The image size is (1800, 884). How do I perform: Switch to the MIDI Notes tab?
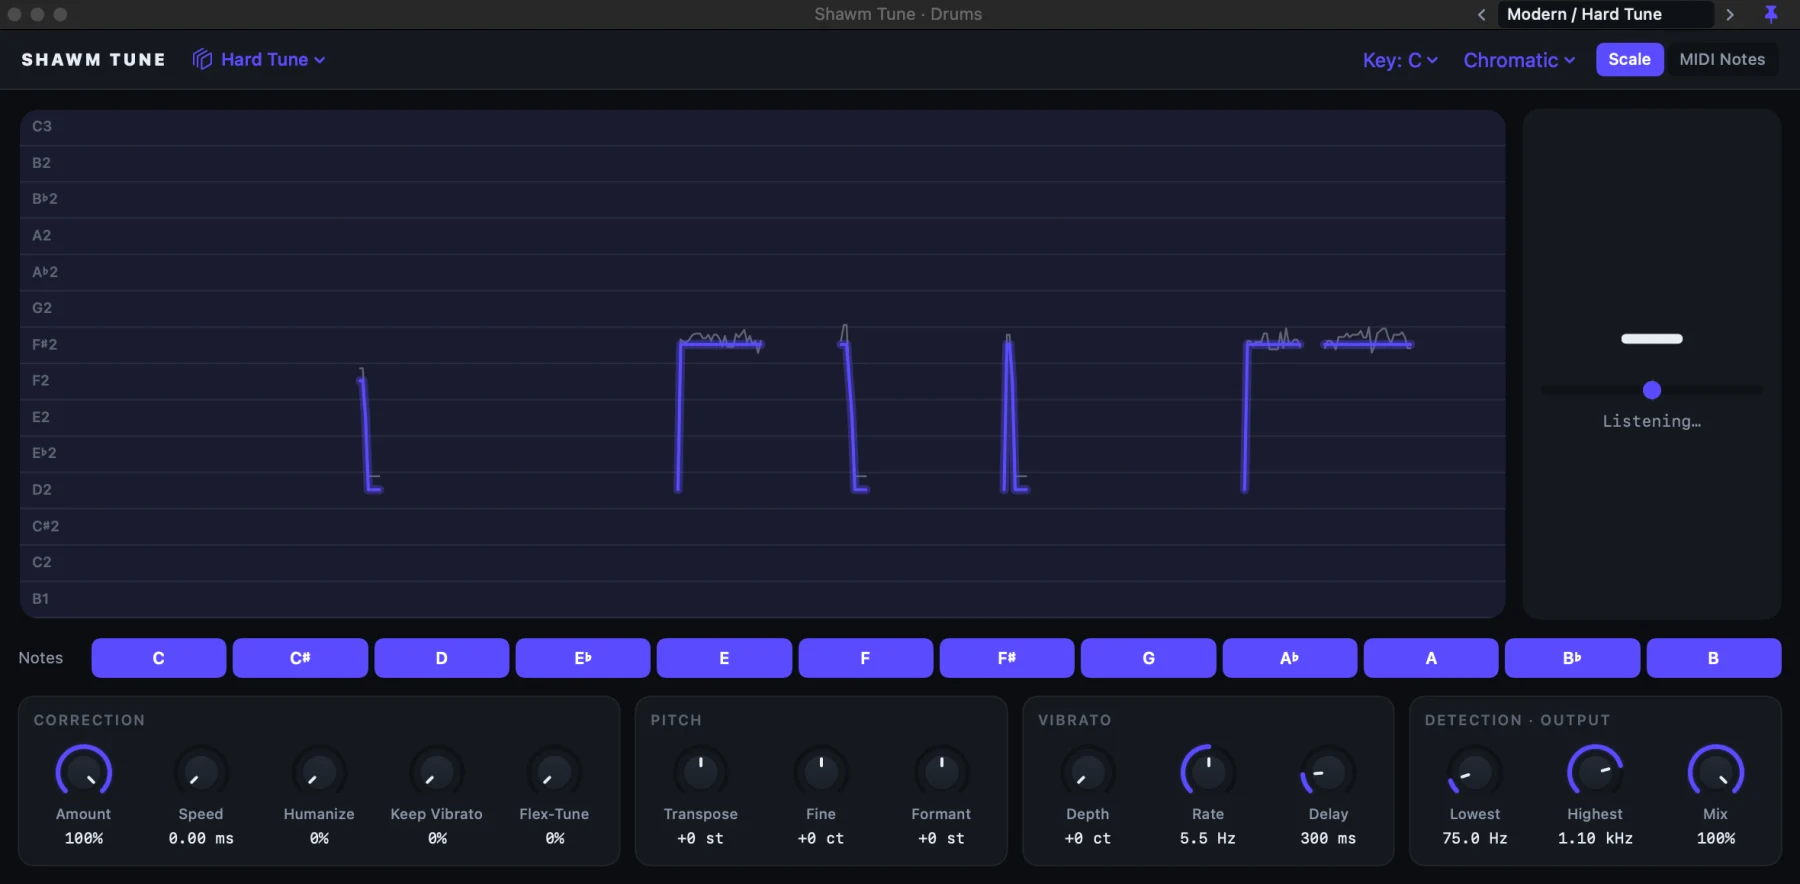pos(1722,59)
